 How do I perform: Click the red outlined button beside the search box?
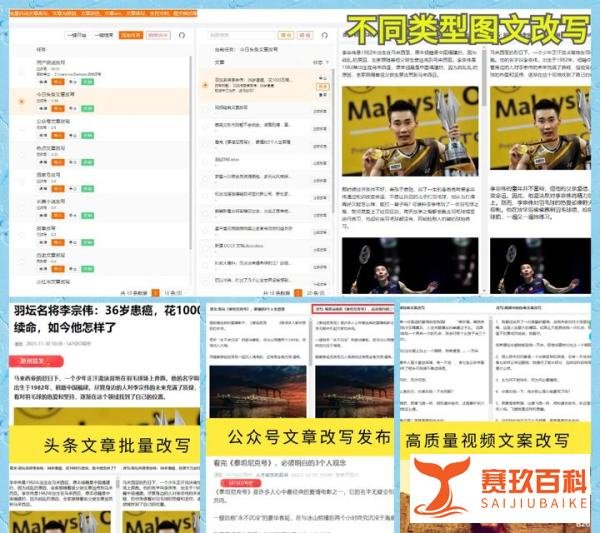305,35
